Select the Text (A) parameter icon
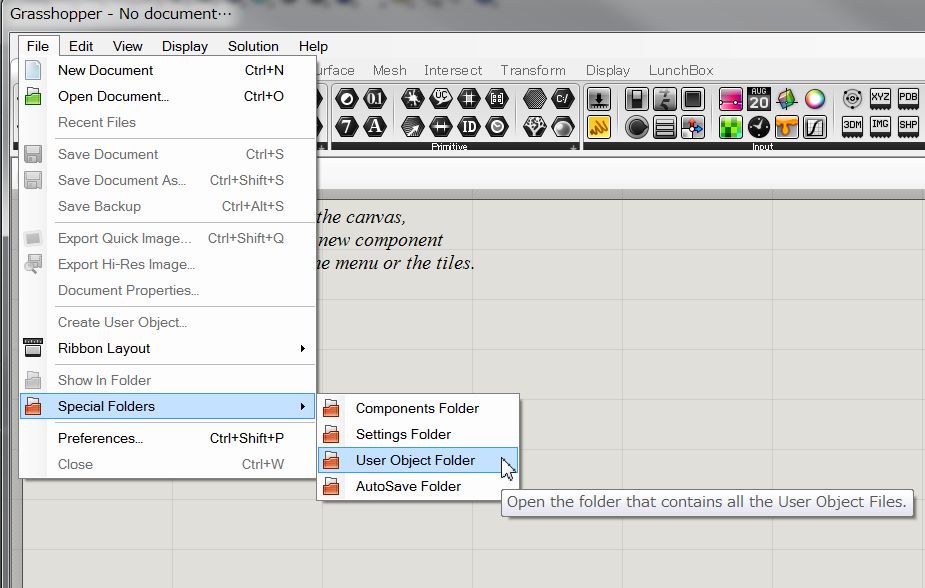This screenshot has height=588, width=925. [375, 126]
